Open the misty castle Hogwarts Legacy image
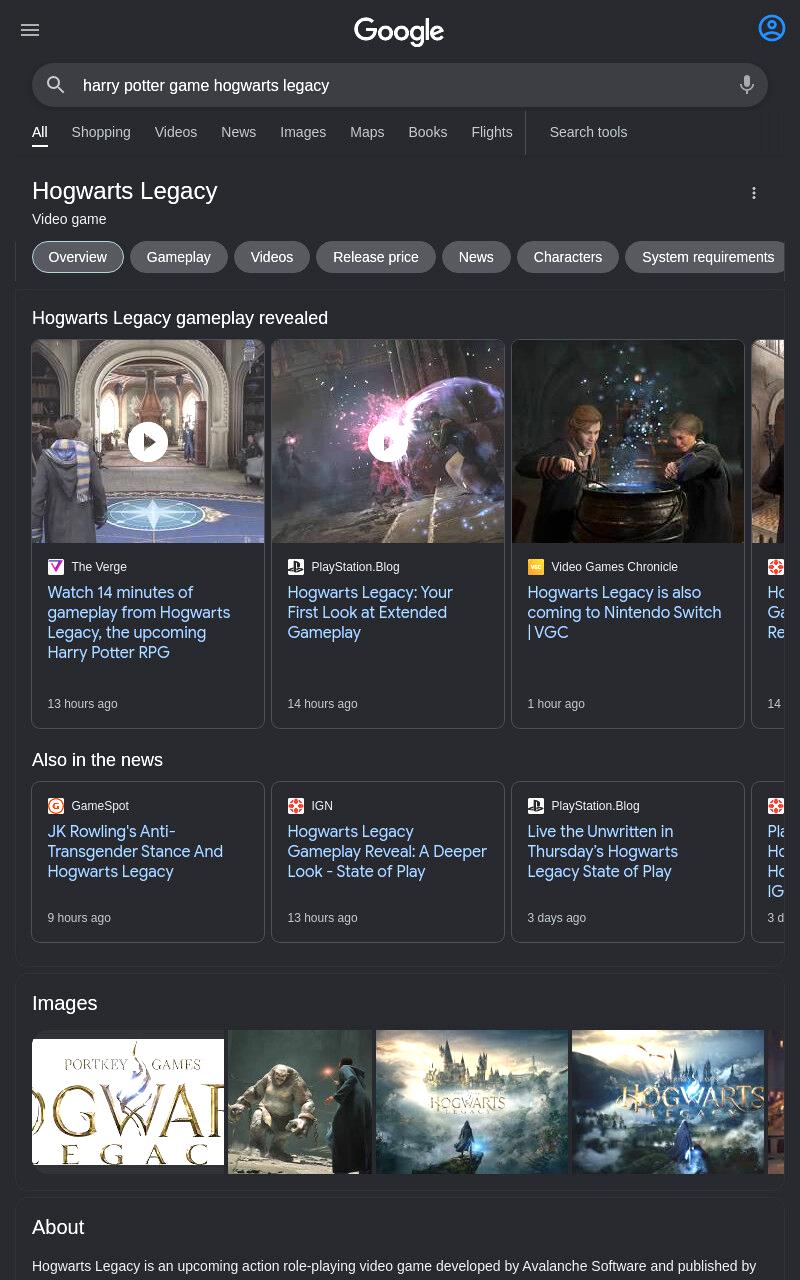 (x=472, y=1102)
